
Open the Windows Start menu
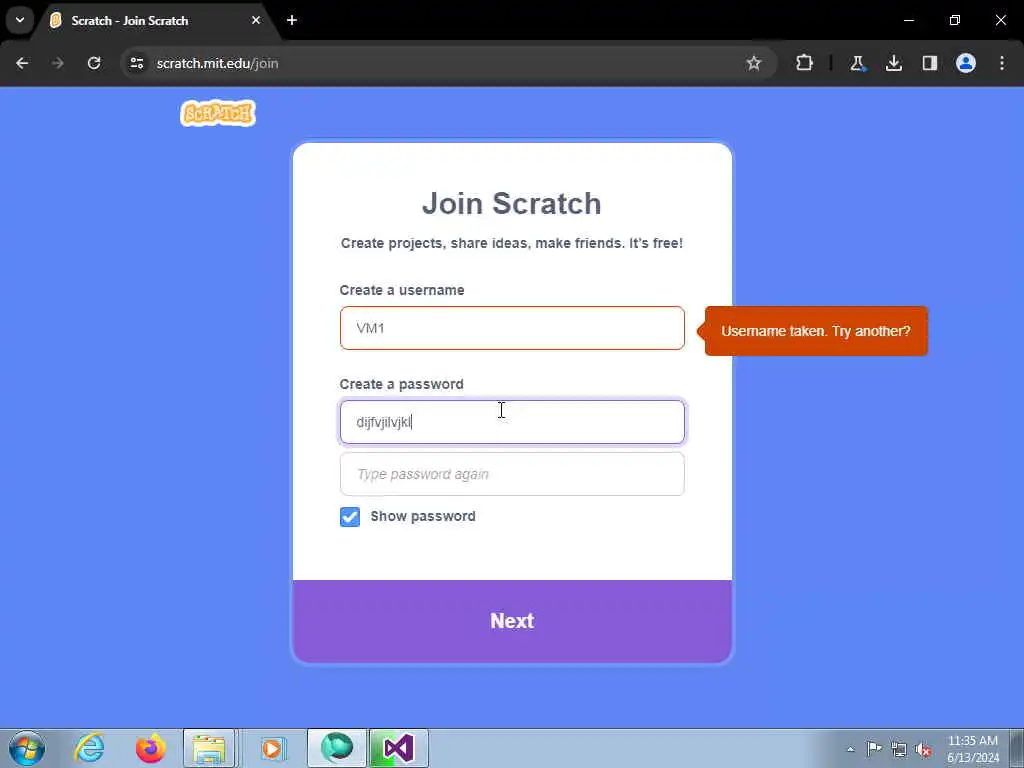[27, 748]
